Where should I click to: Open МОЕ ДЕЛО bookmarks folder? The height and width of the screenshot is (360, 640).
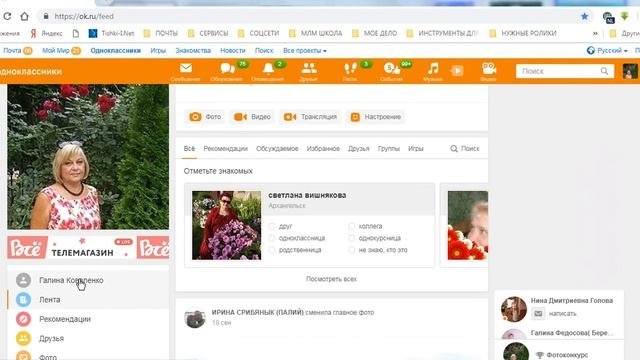[375, 33]
